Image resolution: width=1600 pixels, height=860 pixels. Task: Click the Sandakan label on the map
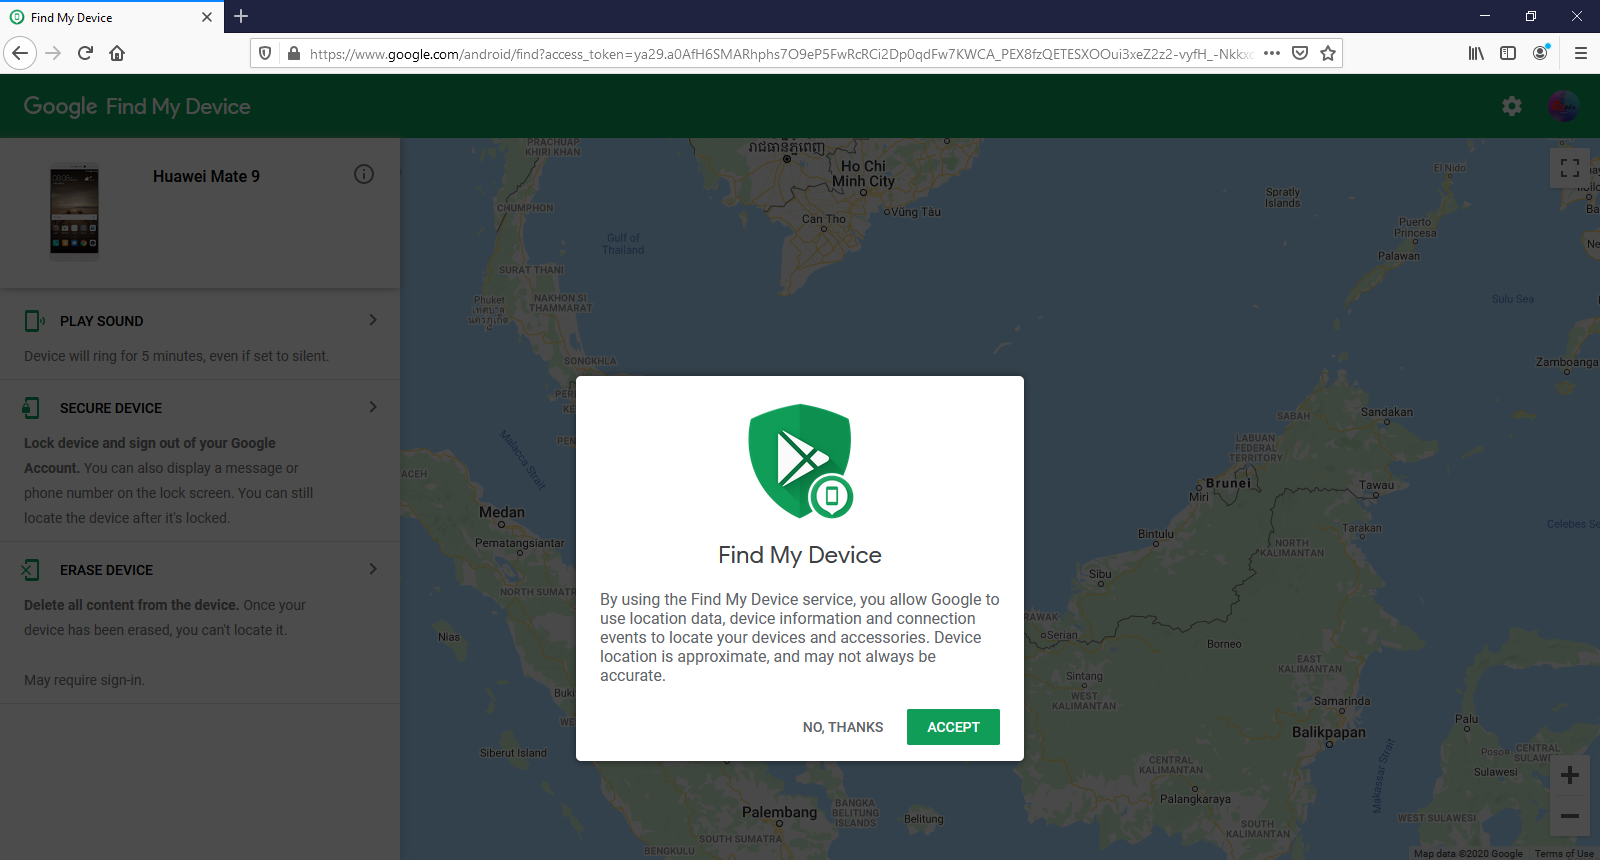(1387, 412)
